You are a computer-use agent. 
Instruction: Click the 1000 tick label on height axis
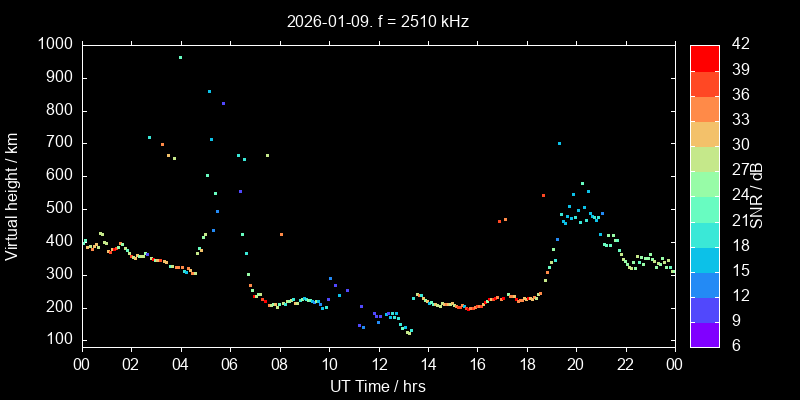click(54, 44)
